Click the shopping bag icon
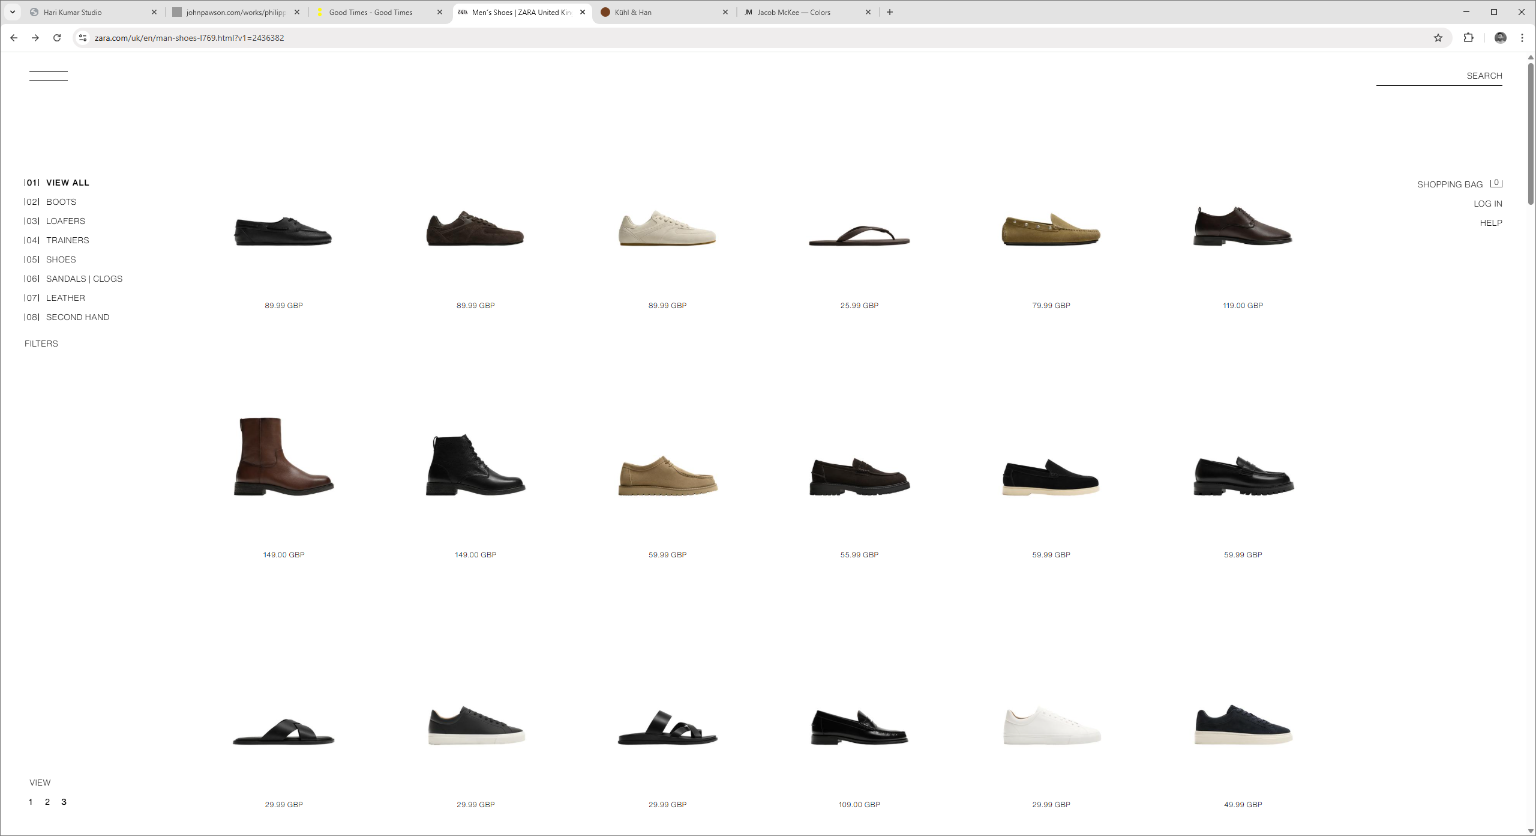The height and width of the screenshot is (836, 1536). coord(1496,184)
